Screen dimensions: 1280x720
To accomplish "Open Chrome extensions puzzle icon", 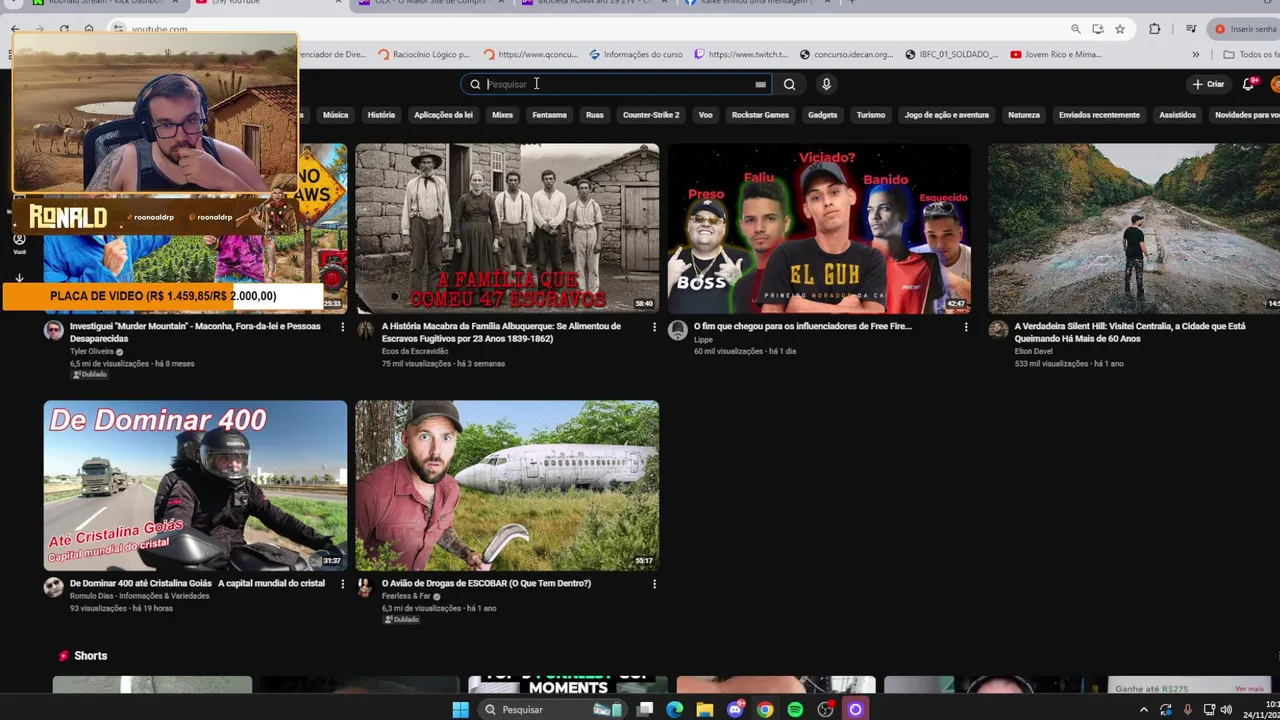I will (1154, 29).
